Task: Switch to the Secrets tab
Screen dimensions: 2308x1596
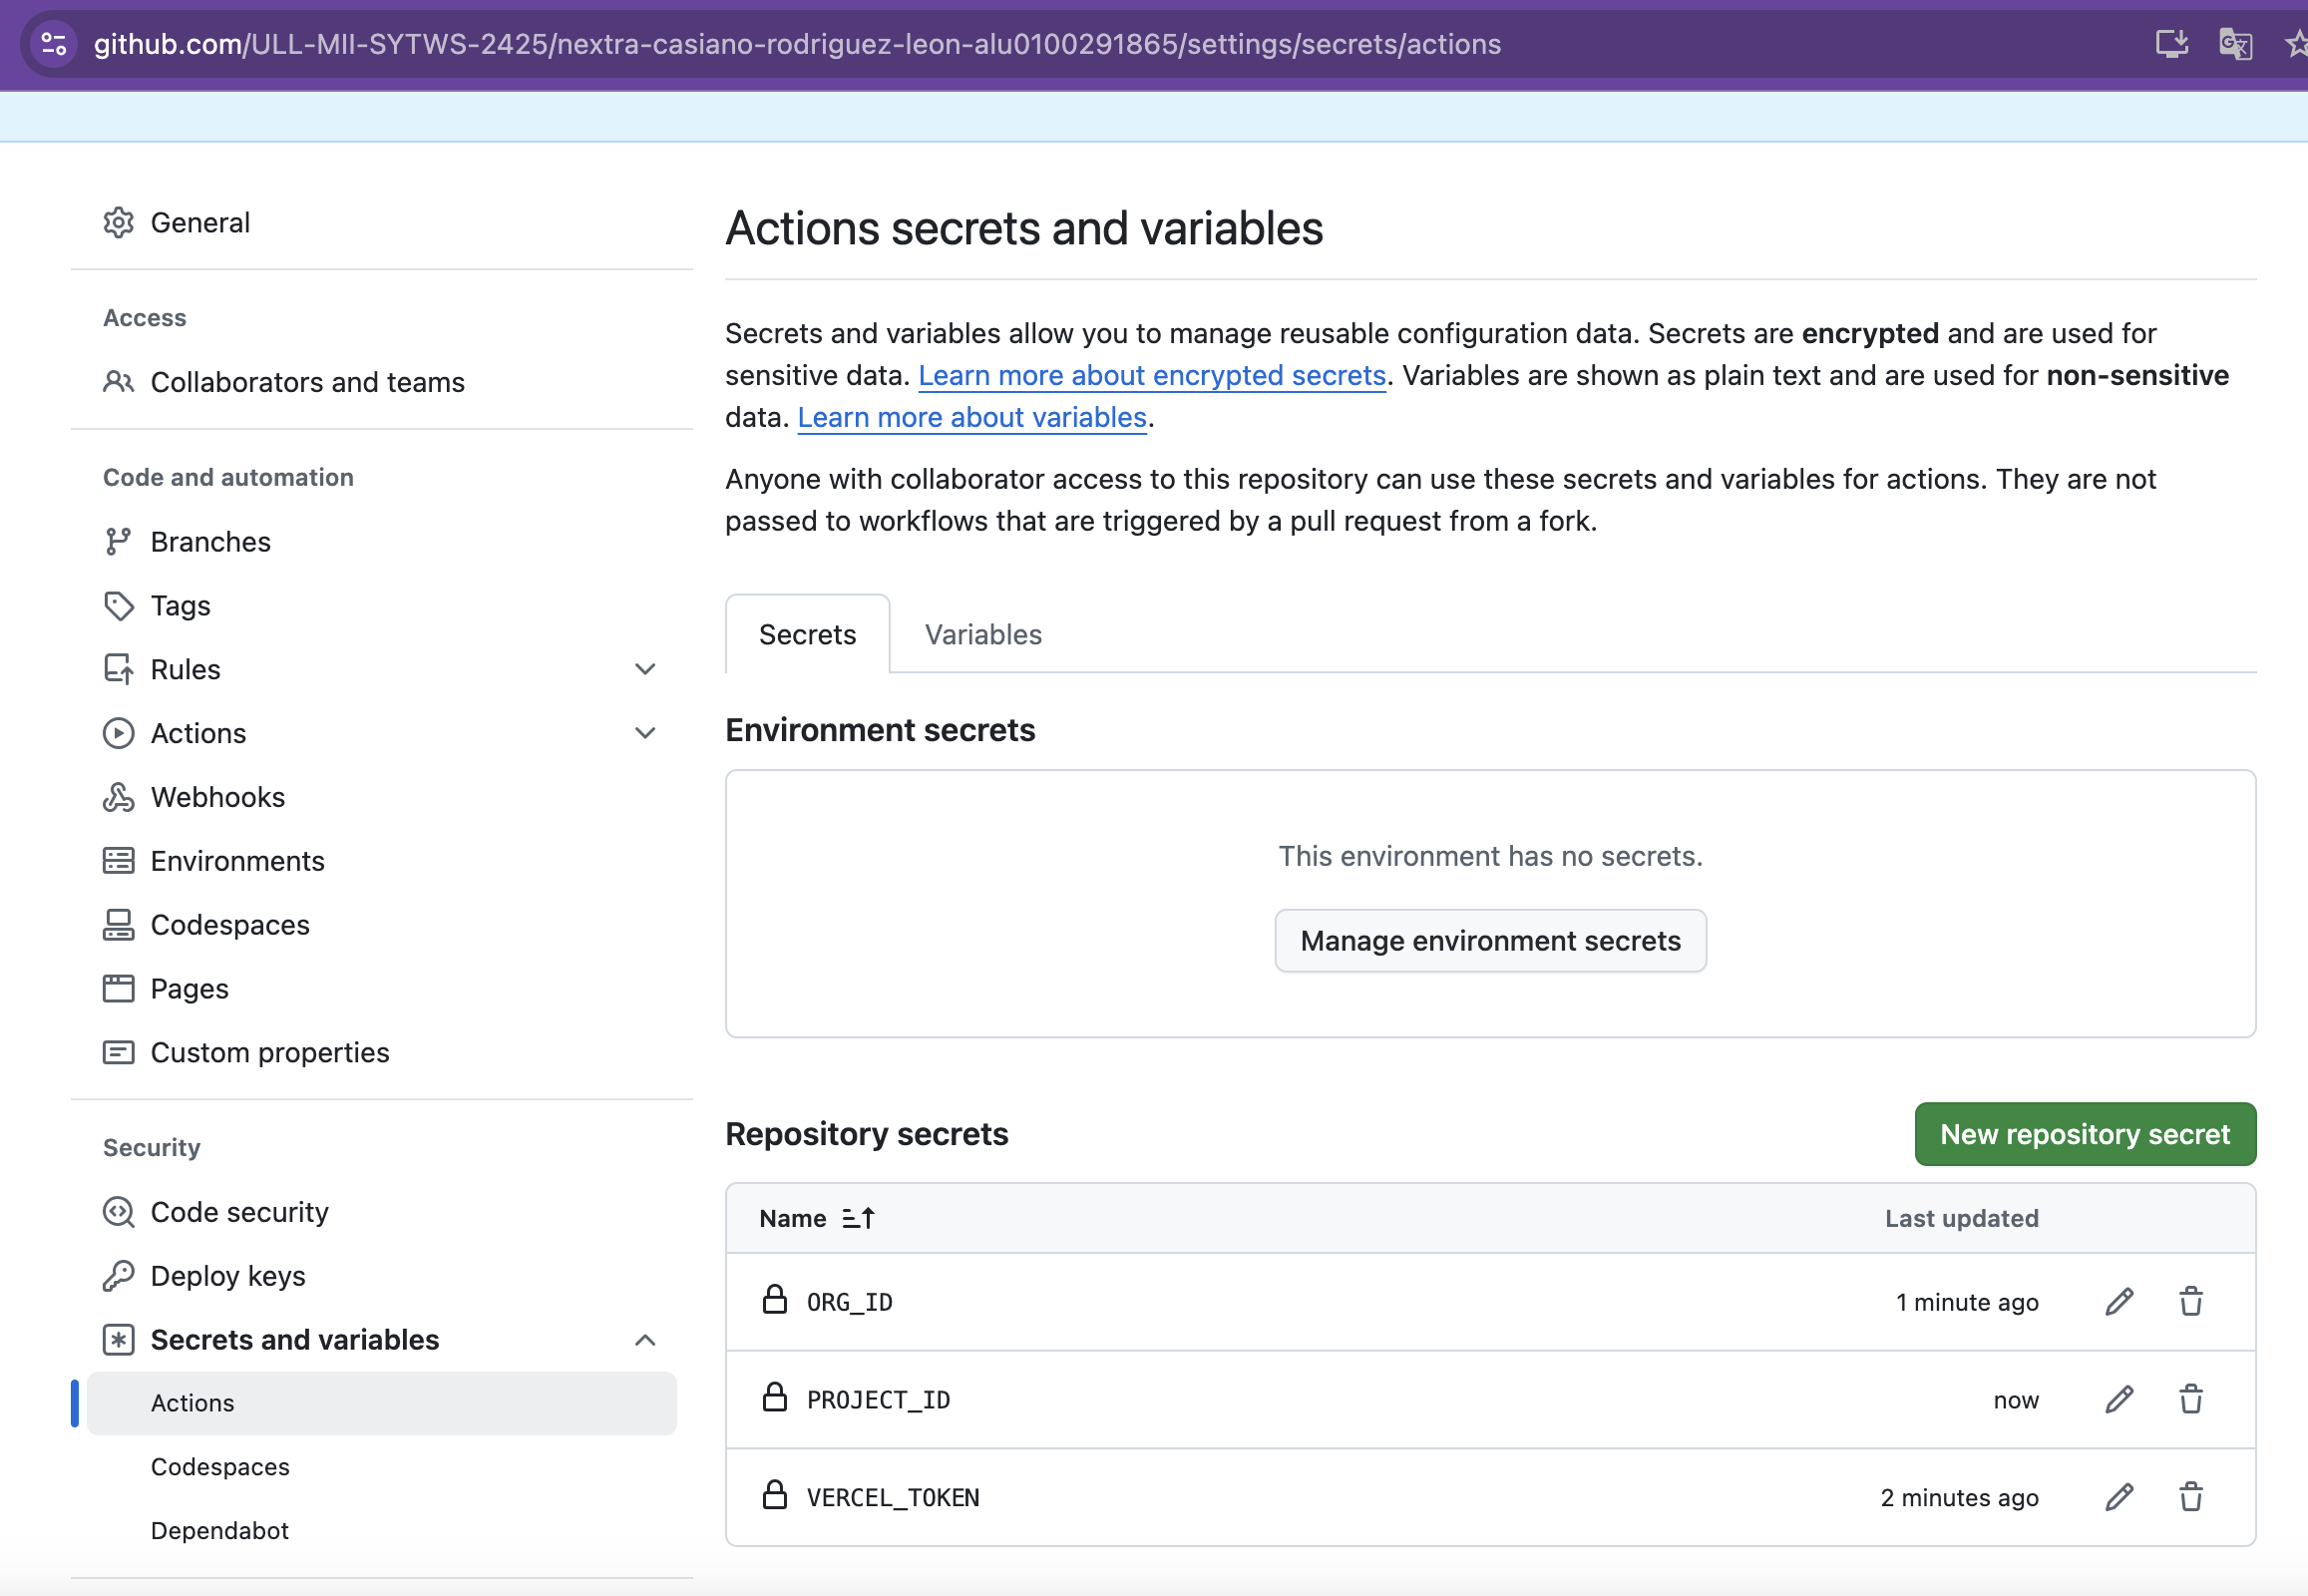Action: pos(807,634)
